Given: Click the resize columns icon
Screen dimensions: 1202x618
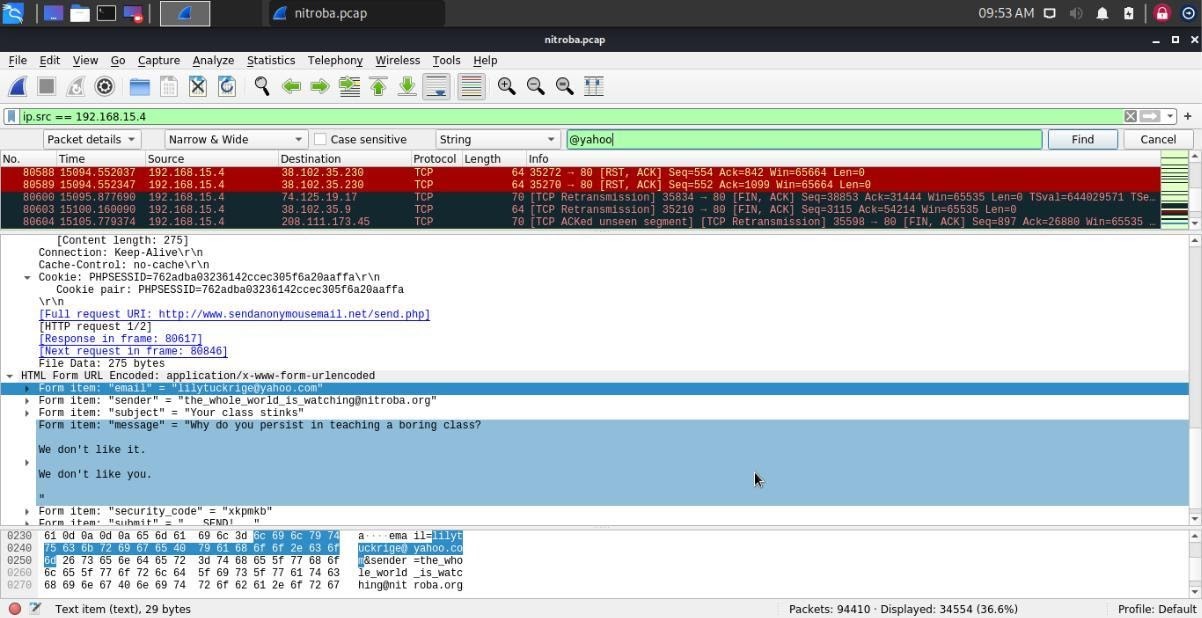Looking at the screenshot, I should point(593,87).
